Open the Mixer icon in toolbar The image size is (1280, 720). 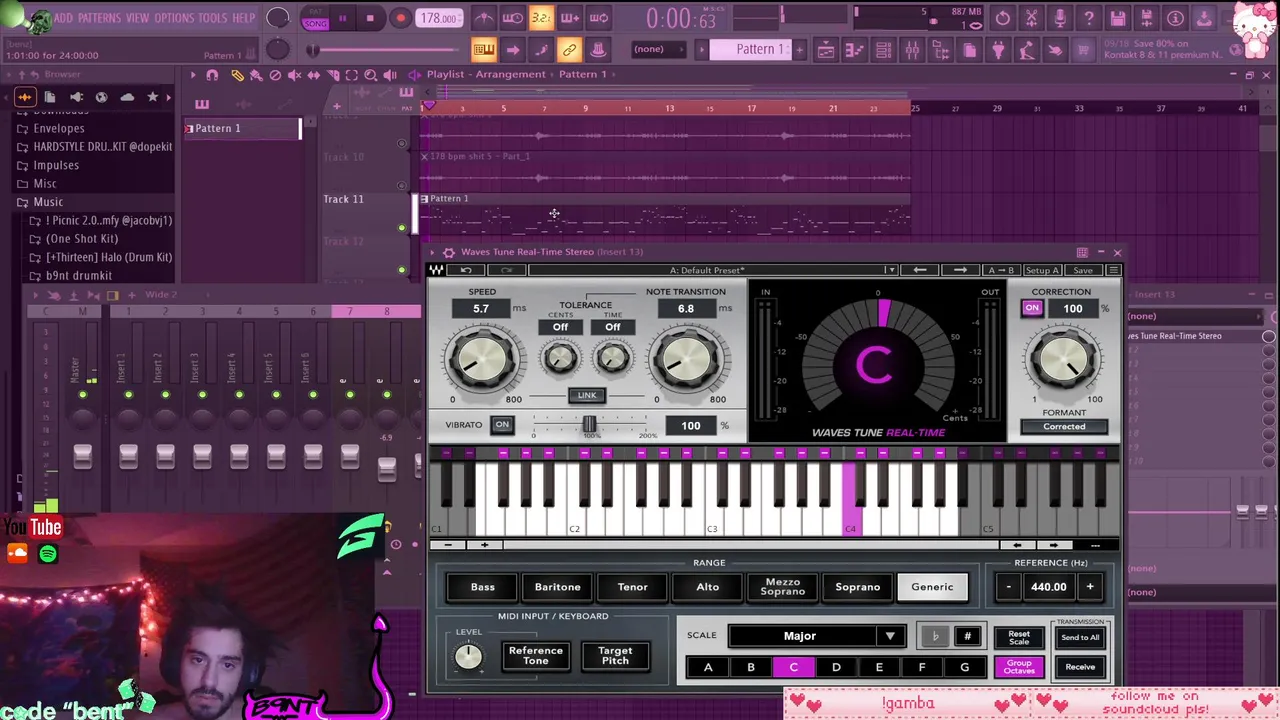pyautogui.click(x=912, y=50)
